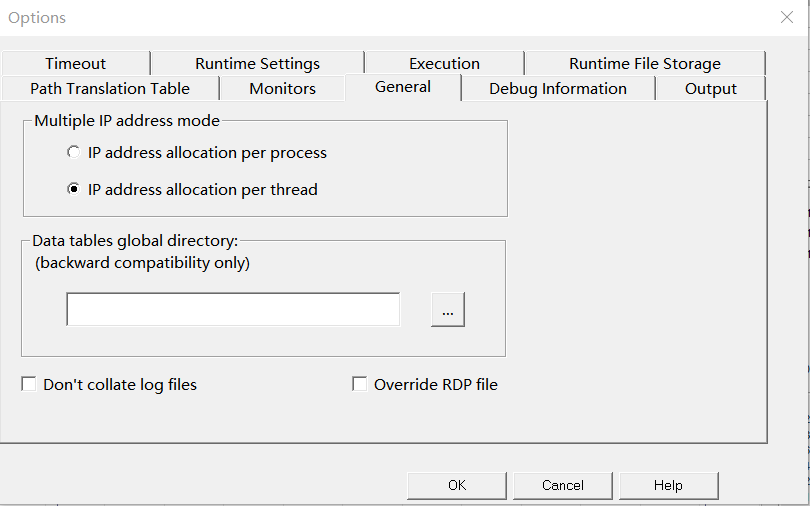The height and width of the screenshot is (506, 810).
Task: Select the Path Translation Table tab
Action: pyautogui.click(x=110, y=88)
